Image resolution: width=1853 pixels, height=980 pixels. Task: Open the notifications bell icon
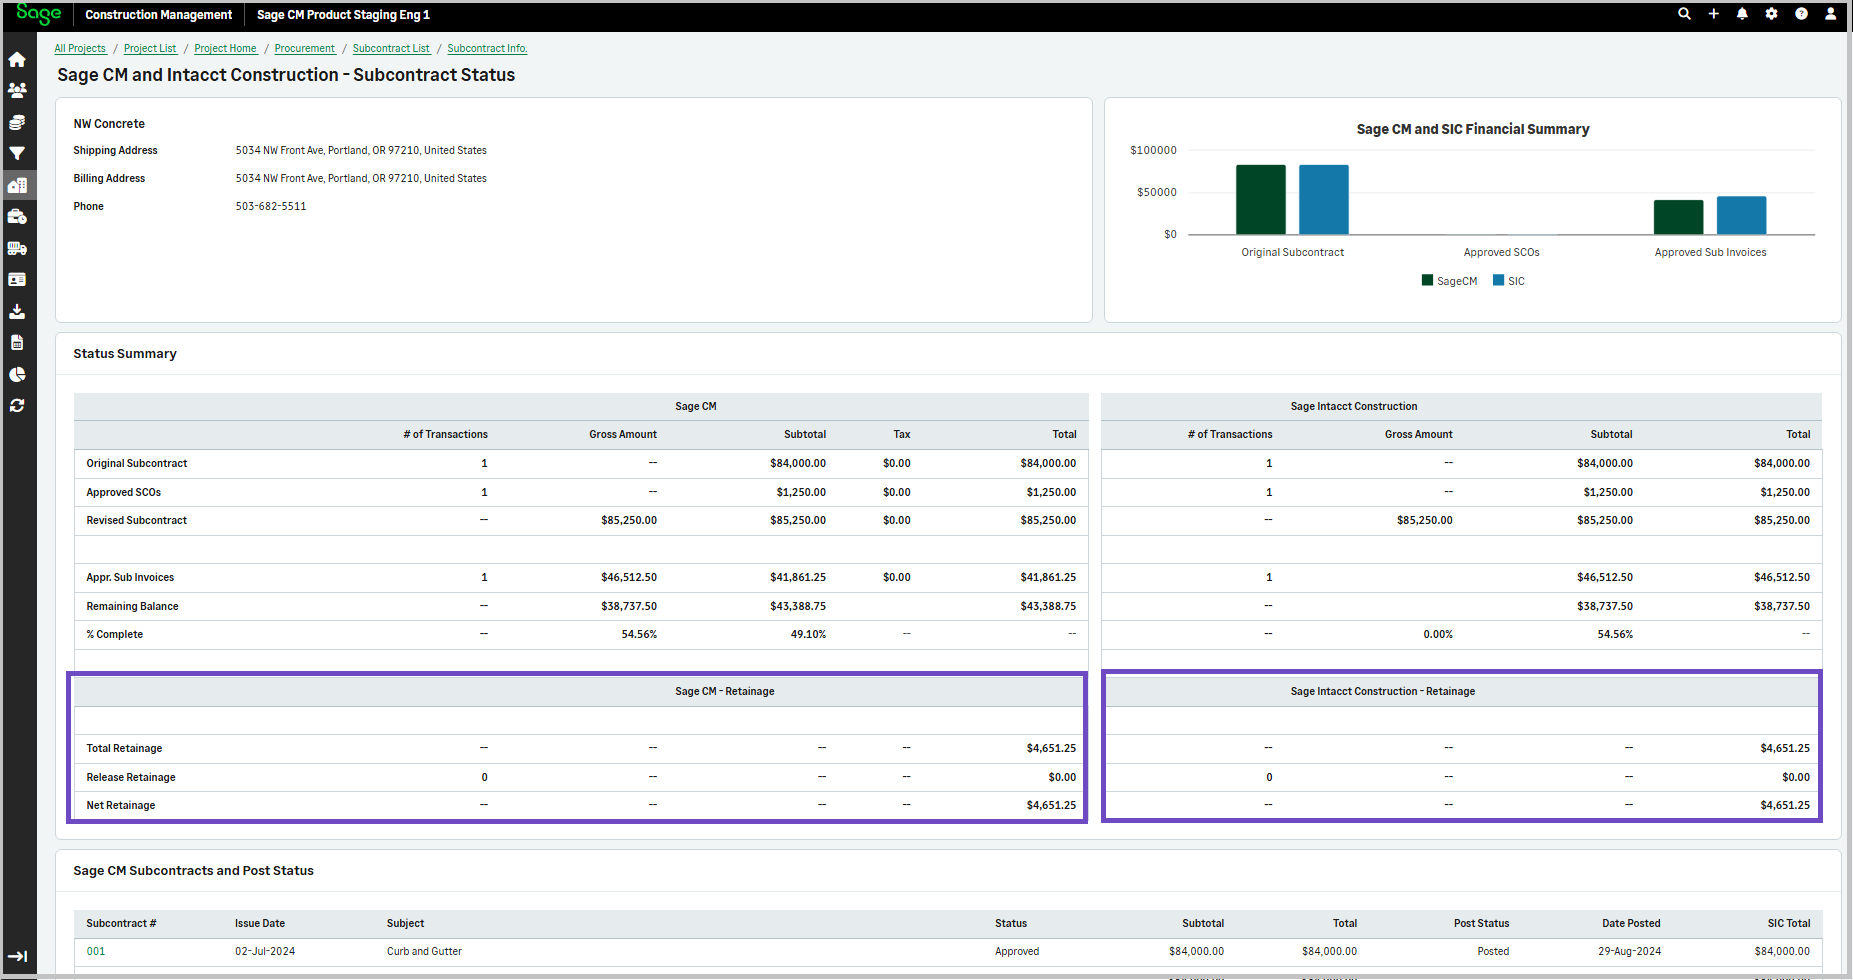[x=1742, y=14]
